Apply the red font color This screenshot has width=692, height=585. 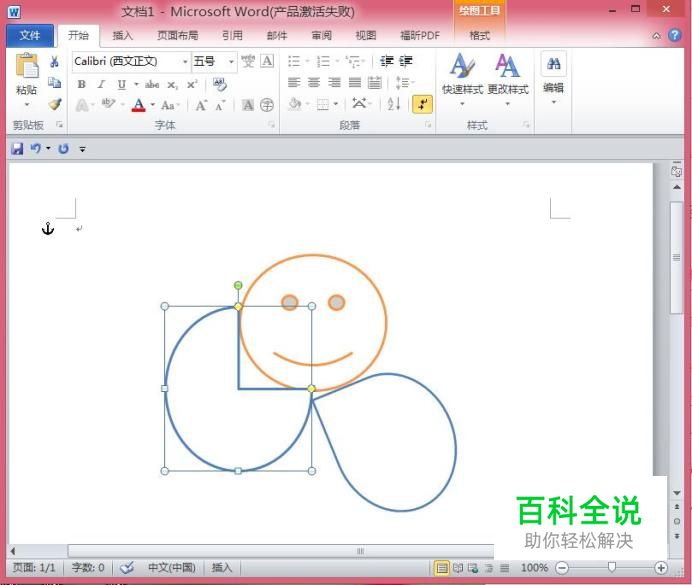click(139, 105)
